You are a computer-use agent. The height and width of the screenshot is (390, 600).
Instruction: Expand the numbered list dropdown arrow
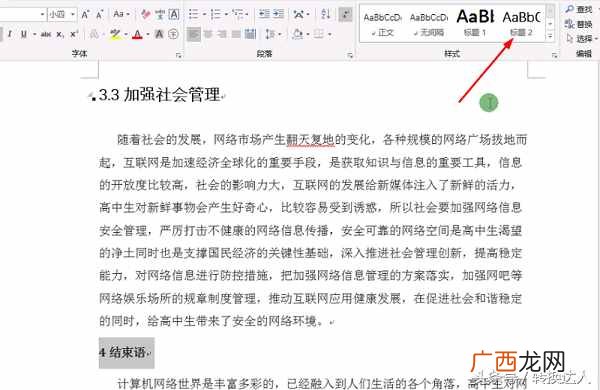[x=227, y=15]
